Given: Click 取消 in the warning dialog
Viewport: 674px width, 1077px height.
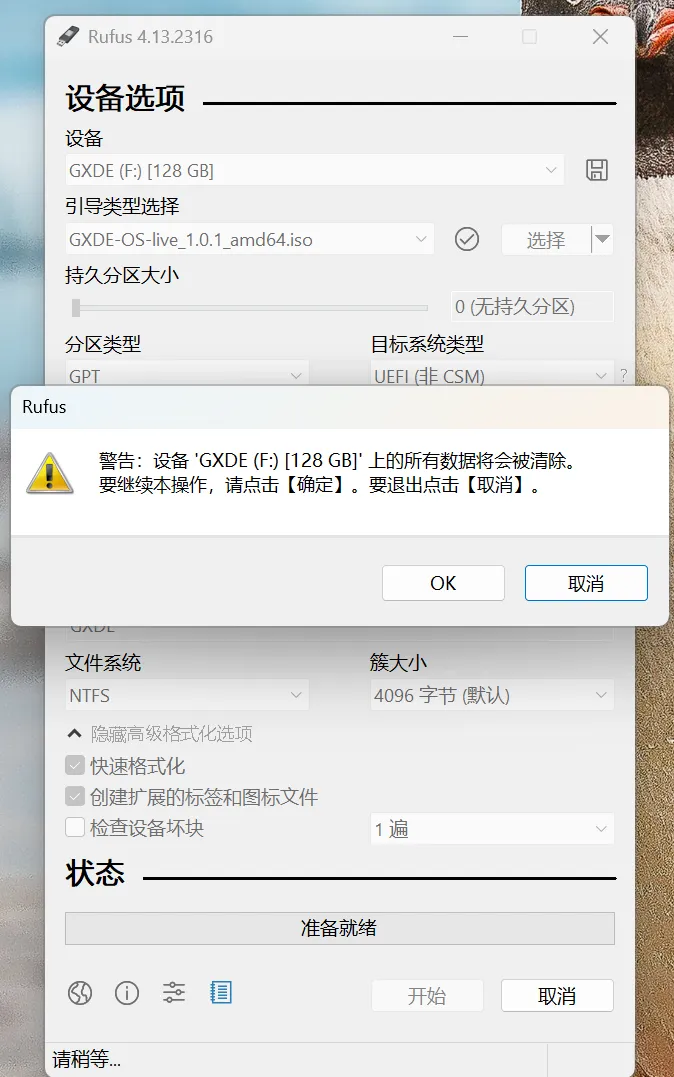Looking at the screenshot, I should tap(586, 583).
